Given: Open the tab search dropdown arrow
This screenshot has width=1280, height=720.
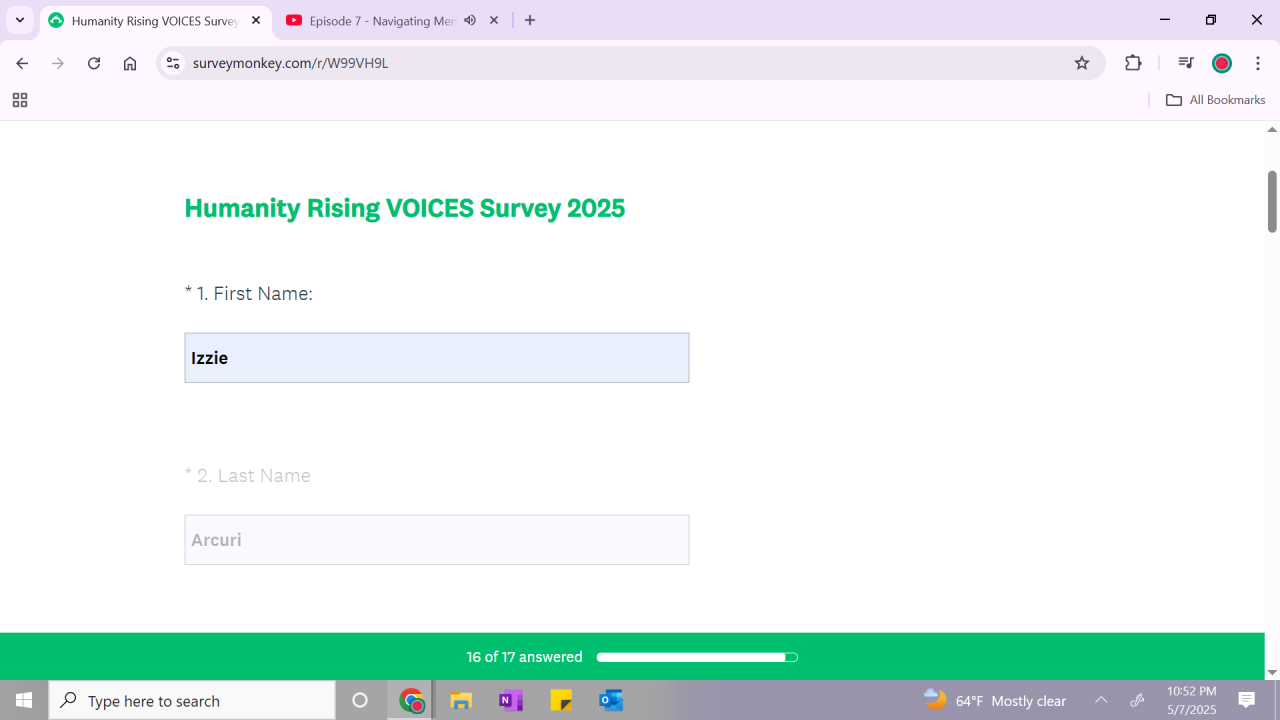Looking at the screenshot, I should pos(19,20).
